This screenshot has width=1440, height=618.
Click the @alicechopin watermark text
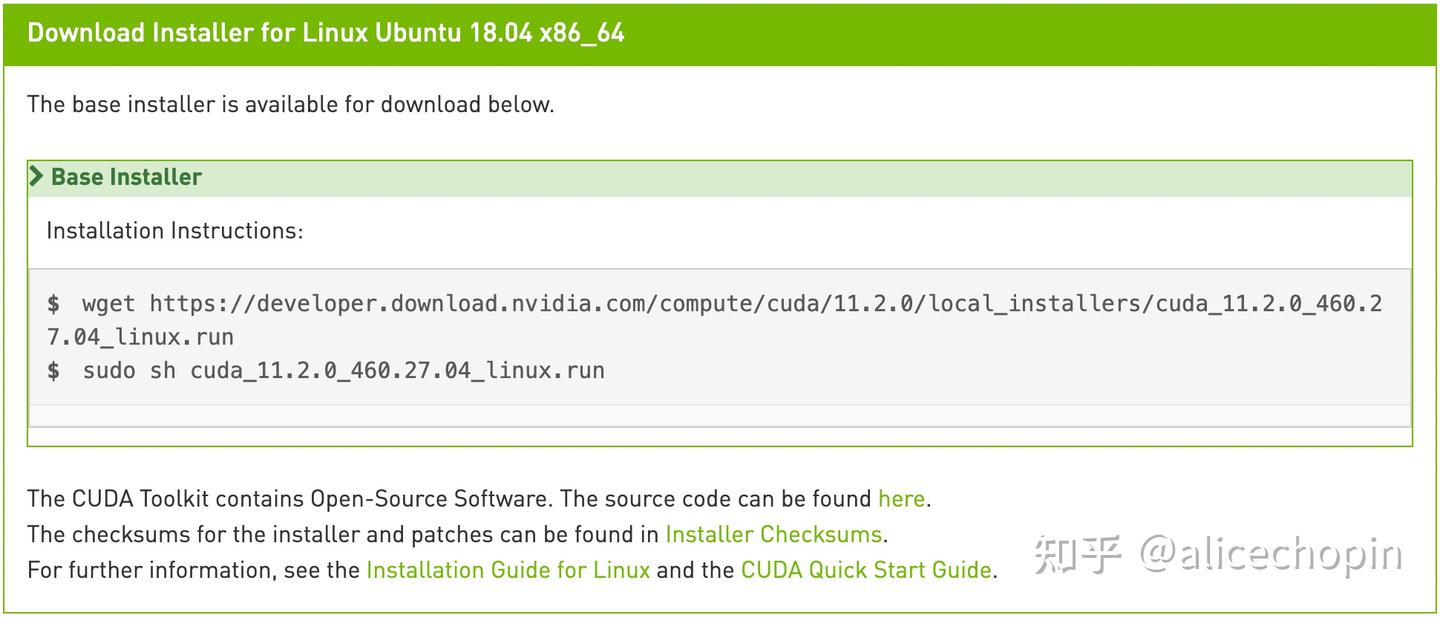[1271, 554]
